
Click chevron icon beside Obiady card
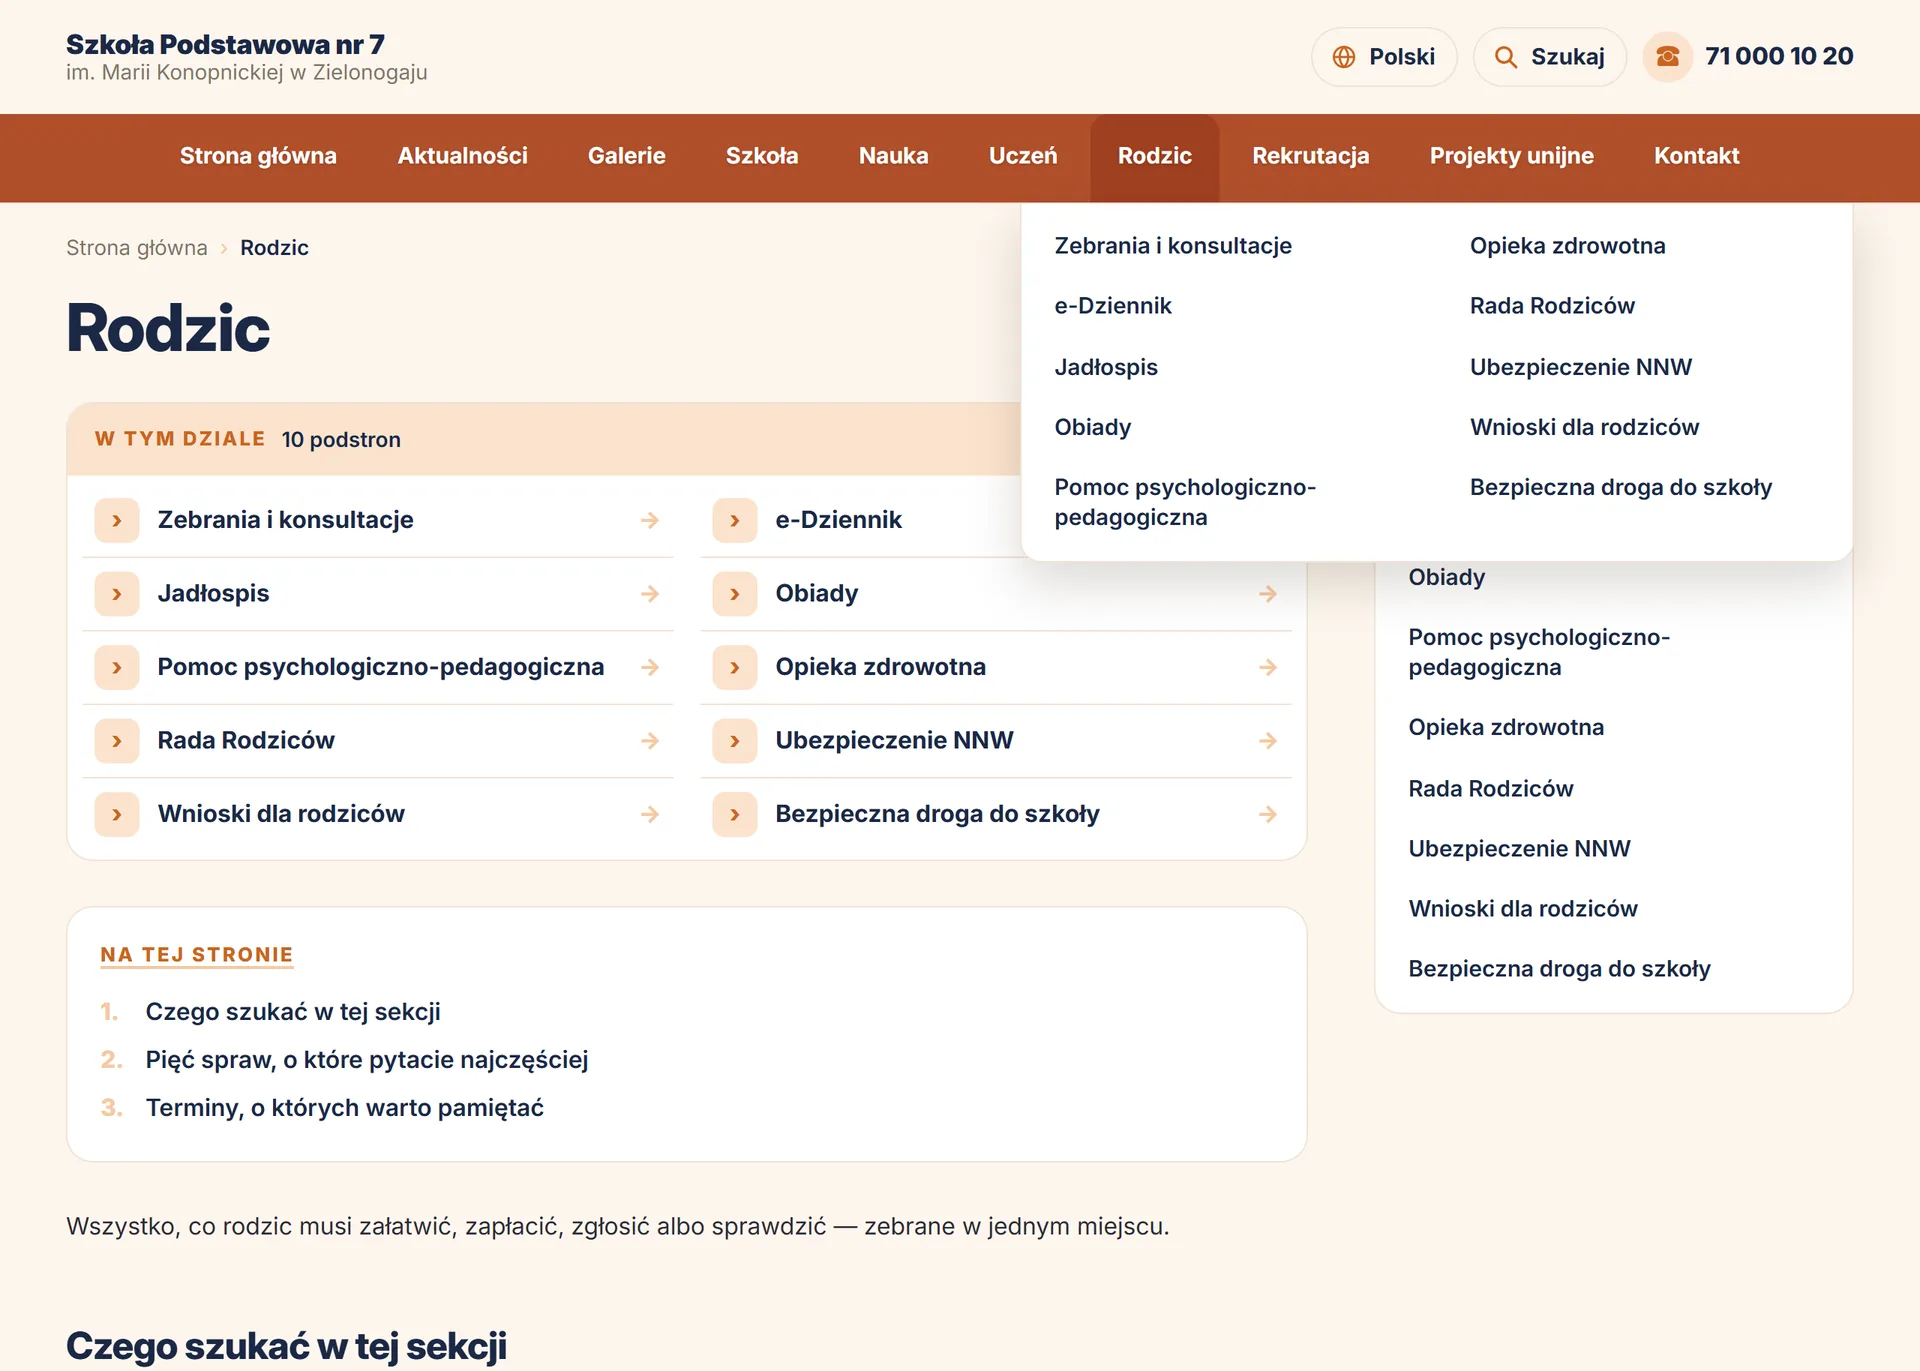coord(735,594)
